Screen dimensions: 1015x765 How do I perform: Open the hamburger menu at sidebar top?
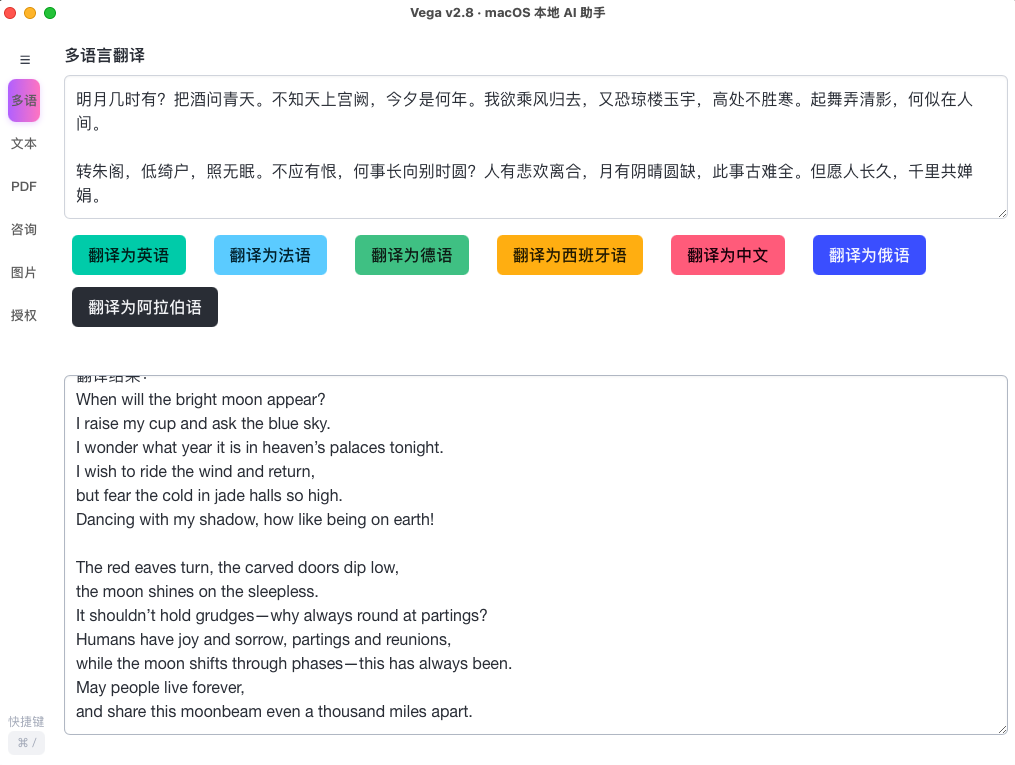pos(24,59)
